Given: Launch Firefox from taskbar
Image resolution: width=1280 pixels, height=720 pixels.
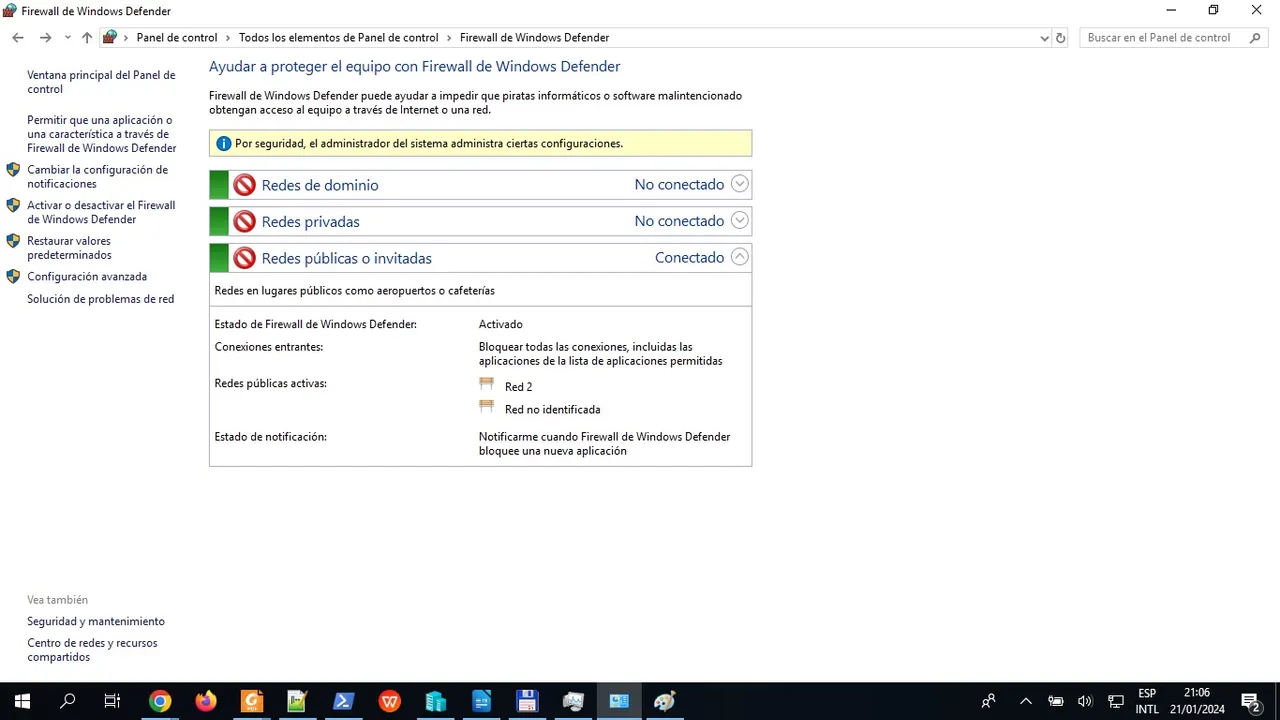Looking at the screenshot, I should click(x=206, y=701).
